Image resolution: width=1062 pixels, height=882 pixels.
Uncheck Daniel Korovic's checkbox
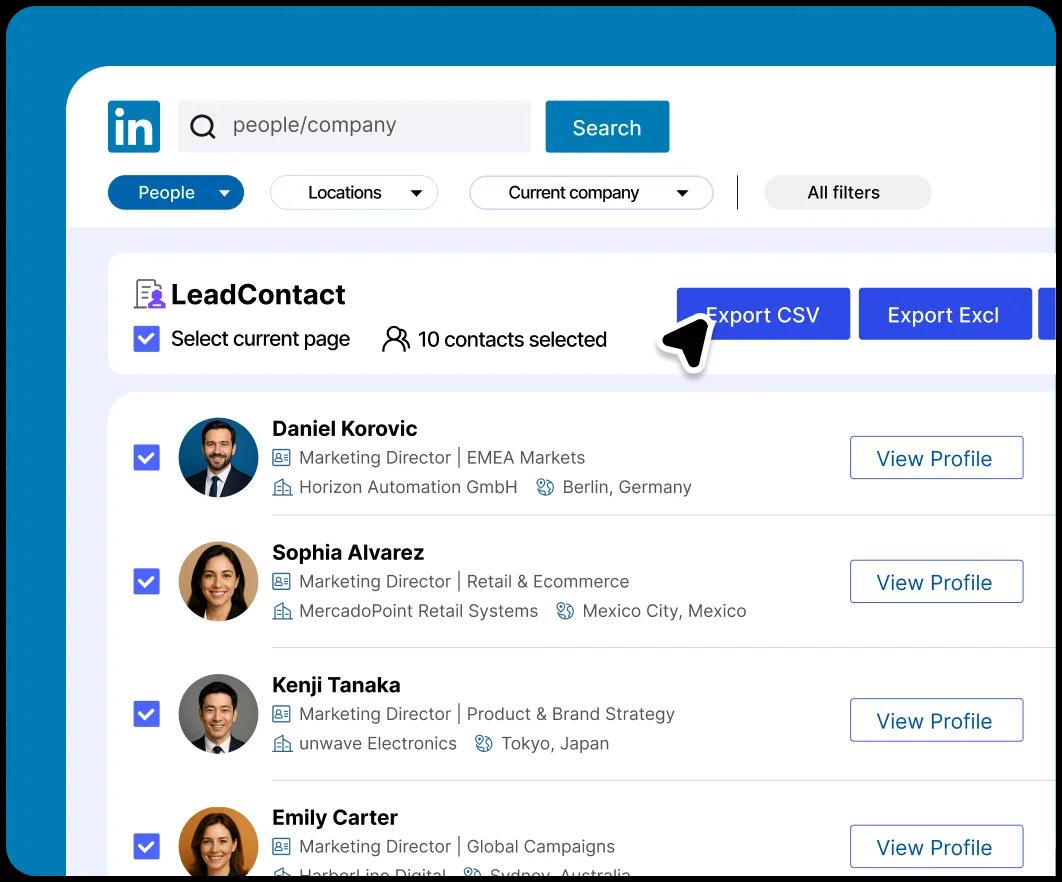tap(146, 458)
